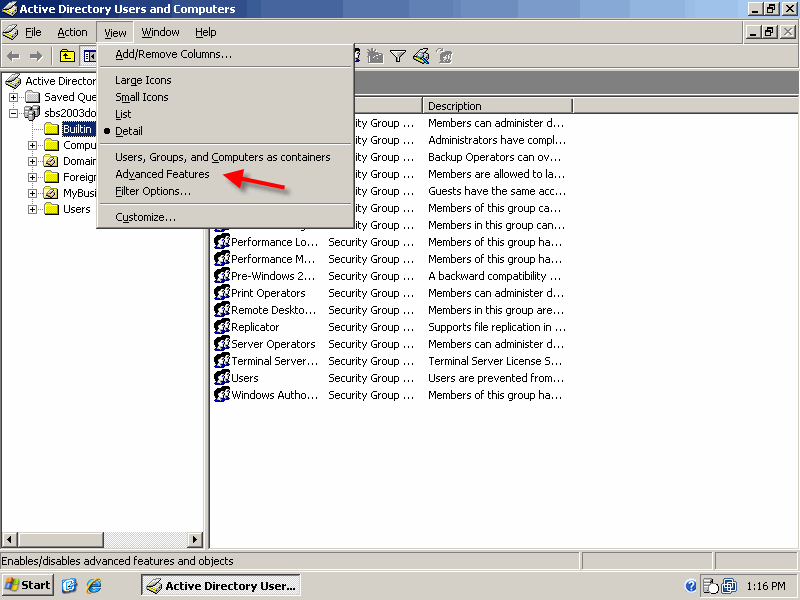
Task: Open the File menu
Action: [x=33, y=32]
